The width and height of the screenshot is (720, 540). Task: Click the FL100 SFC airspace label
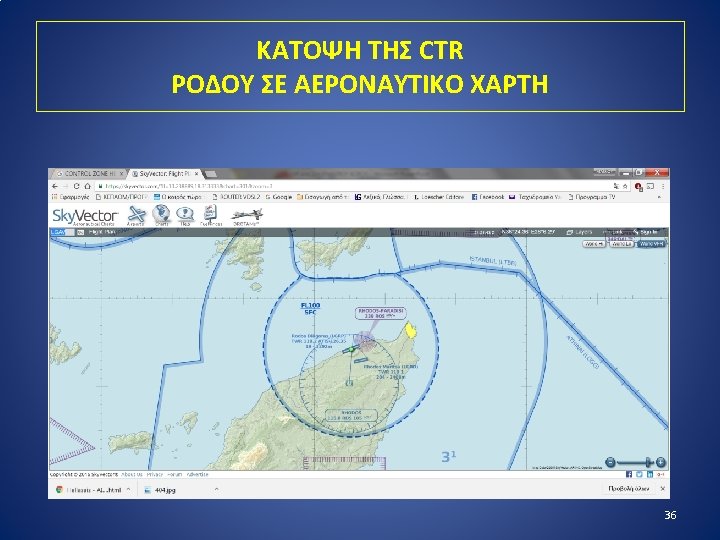(310, 309)
